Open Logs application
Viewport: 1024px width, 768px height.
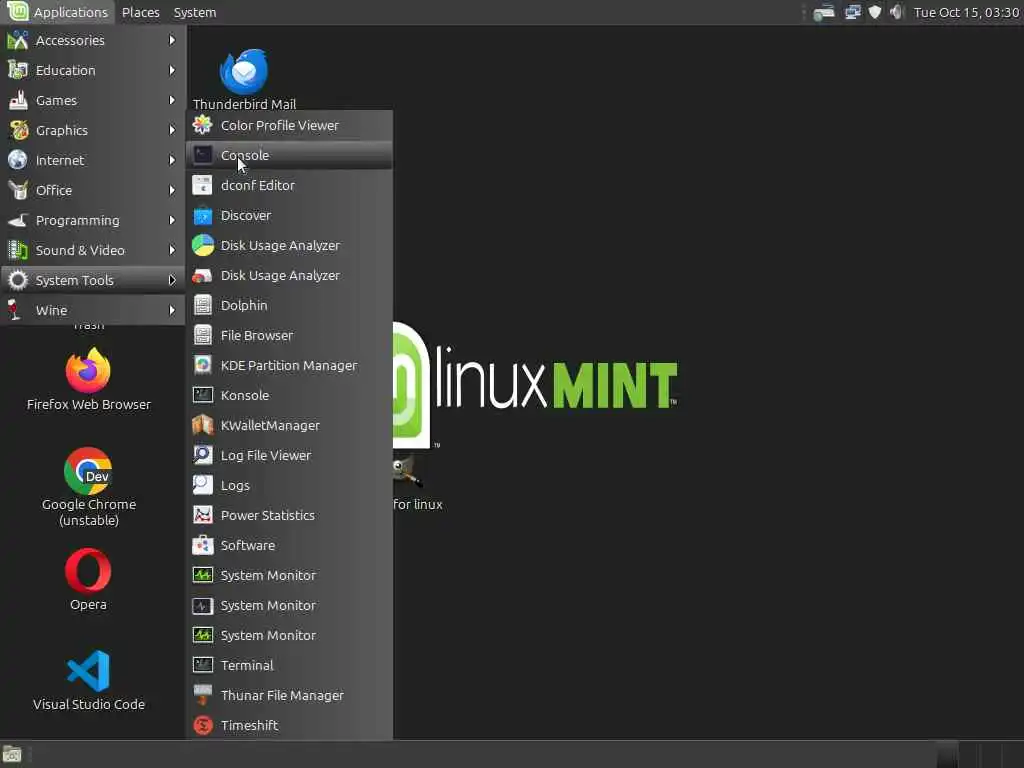(289, 486)
